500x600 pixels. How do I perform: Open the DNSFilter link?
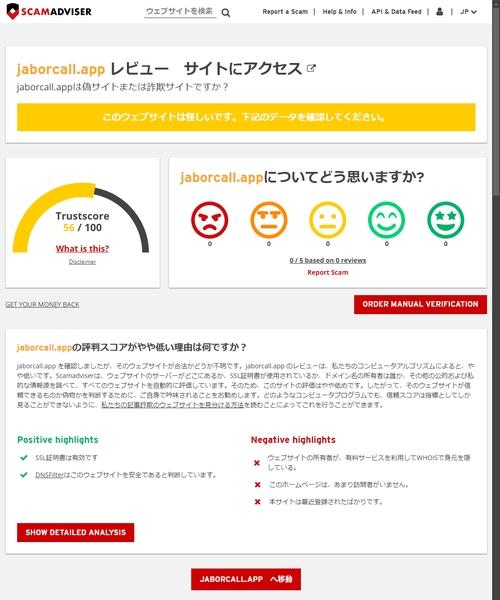click(49, 475)
